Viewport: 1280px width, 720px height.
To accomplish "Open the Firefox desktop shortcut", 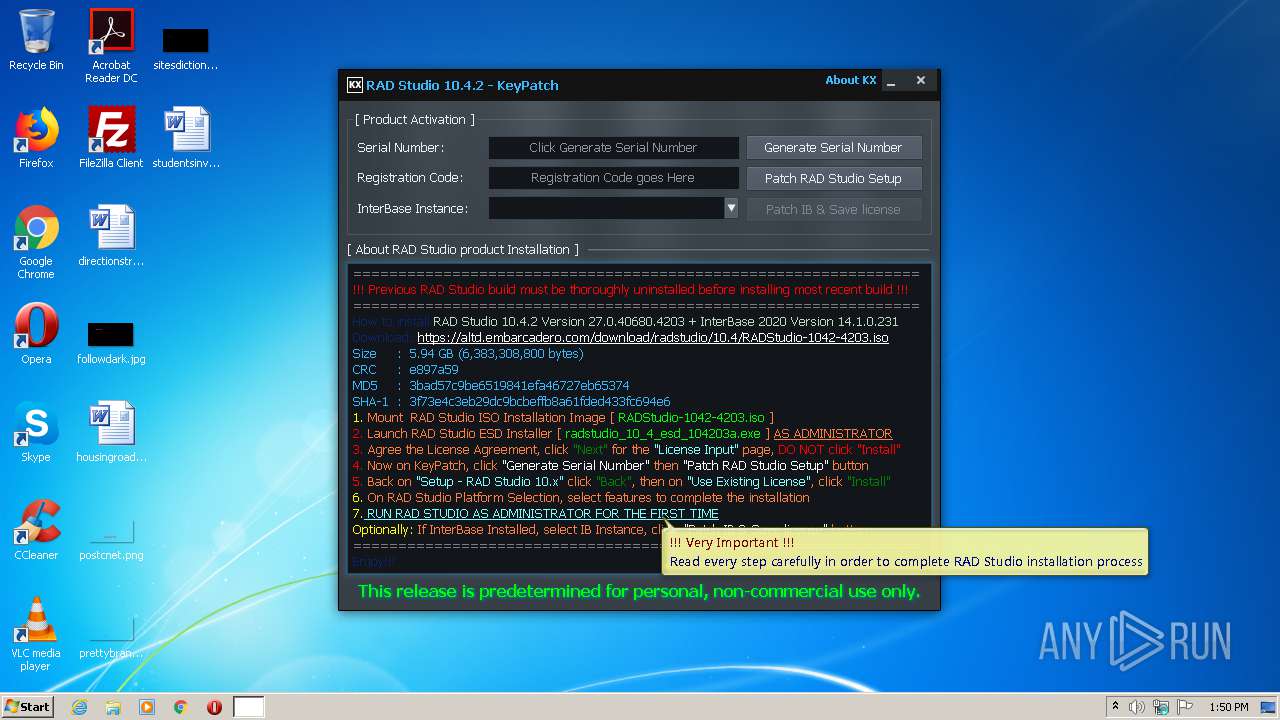I will pos(36,138).
